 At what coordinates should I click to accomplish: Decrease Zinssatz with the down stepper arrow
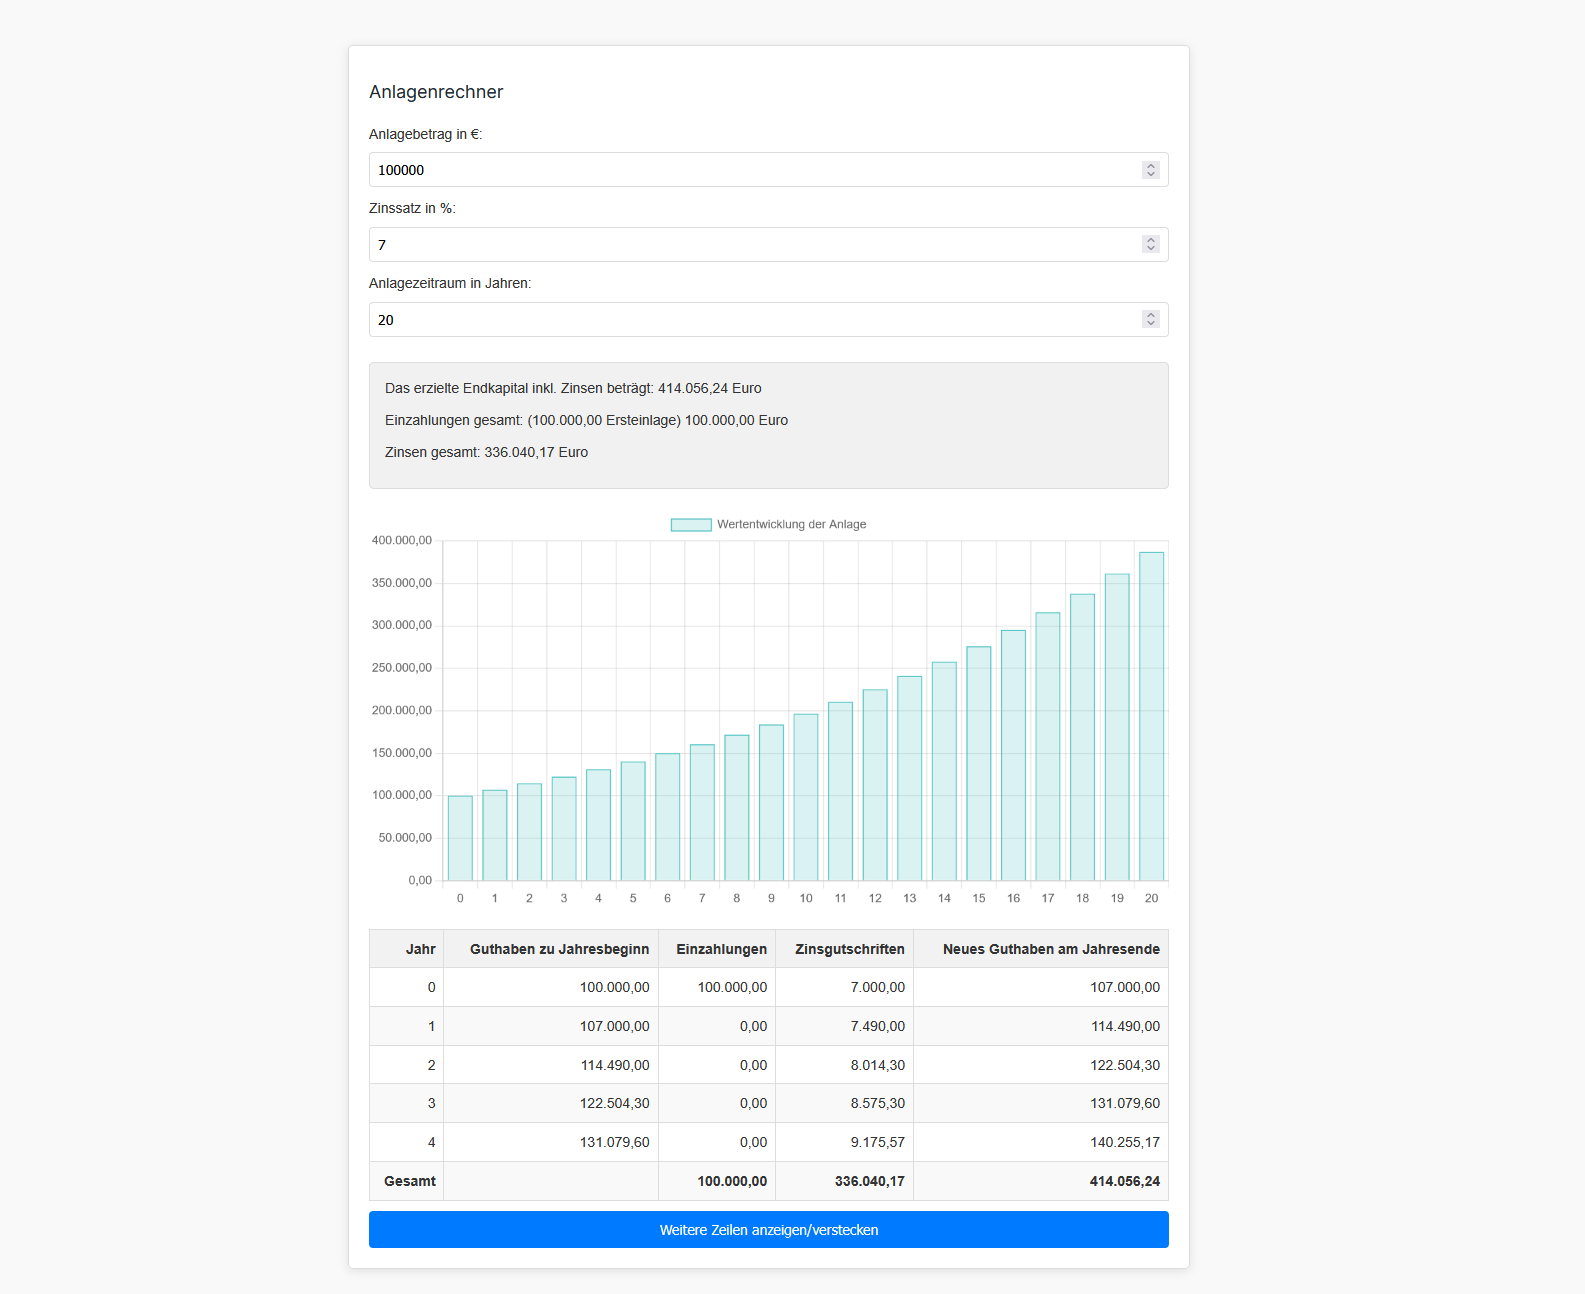click(1151, 249)
